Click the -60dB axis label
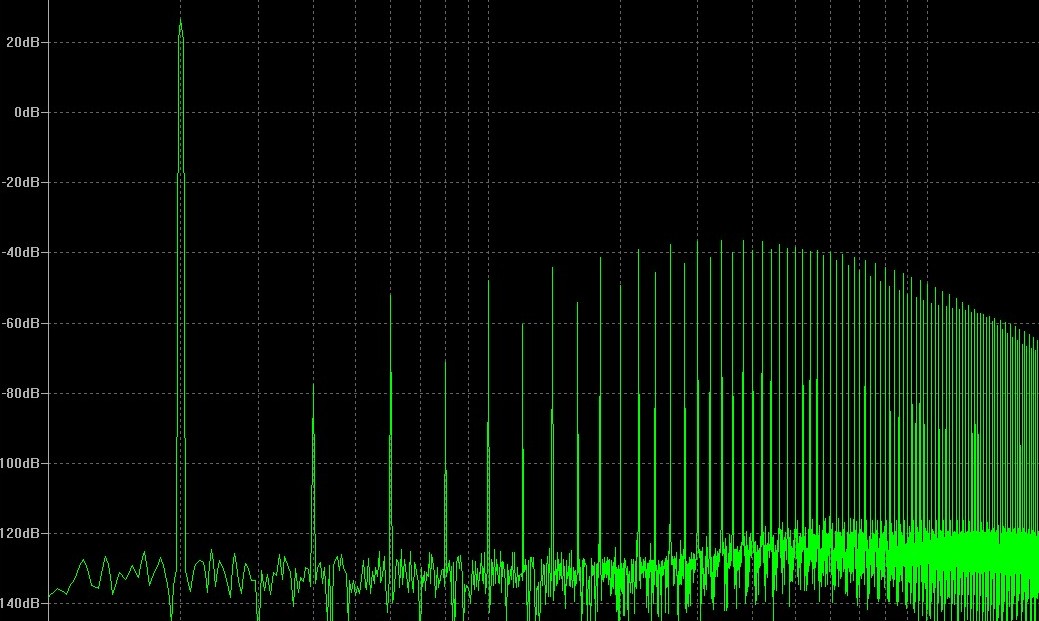Image resolution: width=1039 pixels, height=621 pixels. click(21, 323)
